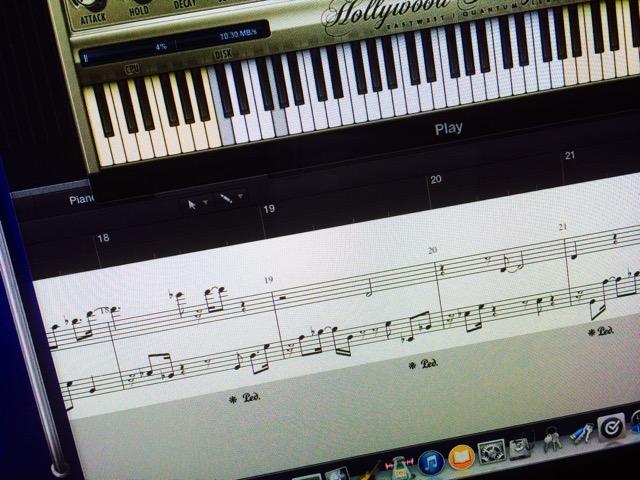Viewport: 640px width, 480px height.
Task: Select measure number 20 printed in the score
Action: pos(433,251)
